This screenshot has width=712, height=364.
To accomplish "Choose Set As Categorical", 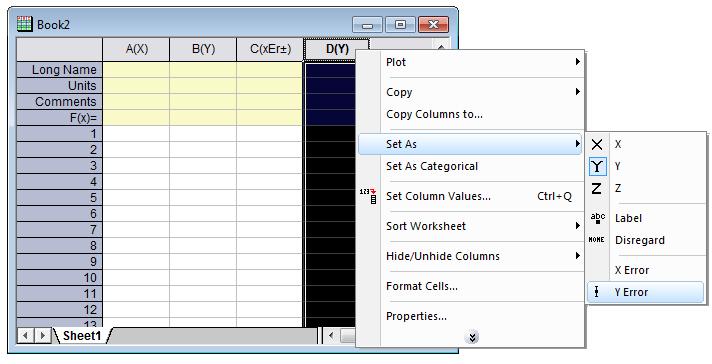I will tap(432, 166).
